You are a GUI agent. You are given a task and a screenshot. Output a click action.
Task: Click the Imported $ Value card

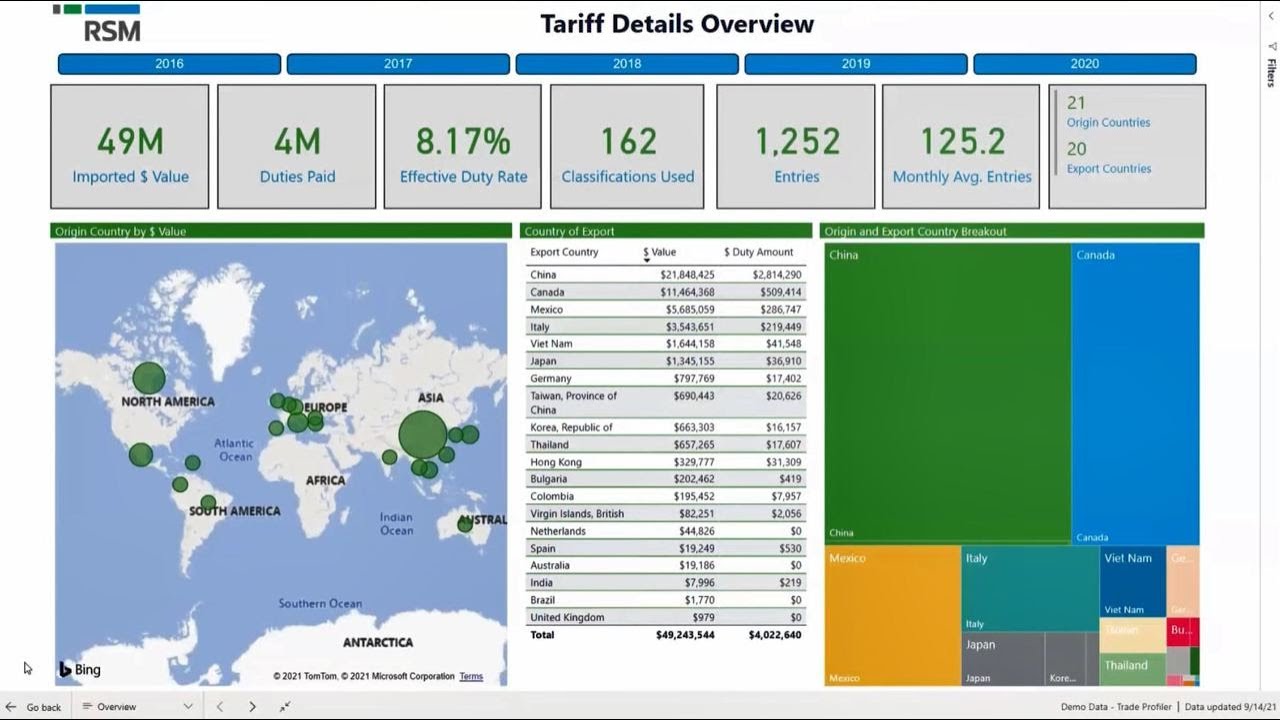[130, 146]
